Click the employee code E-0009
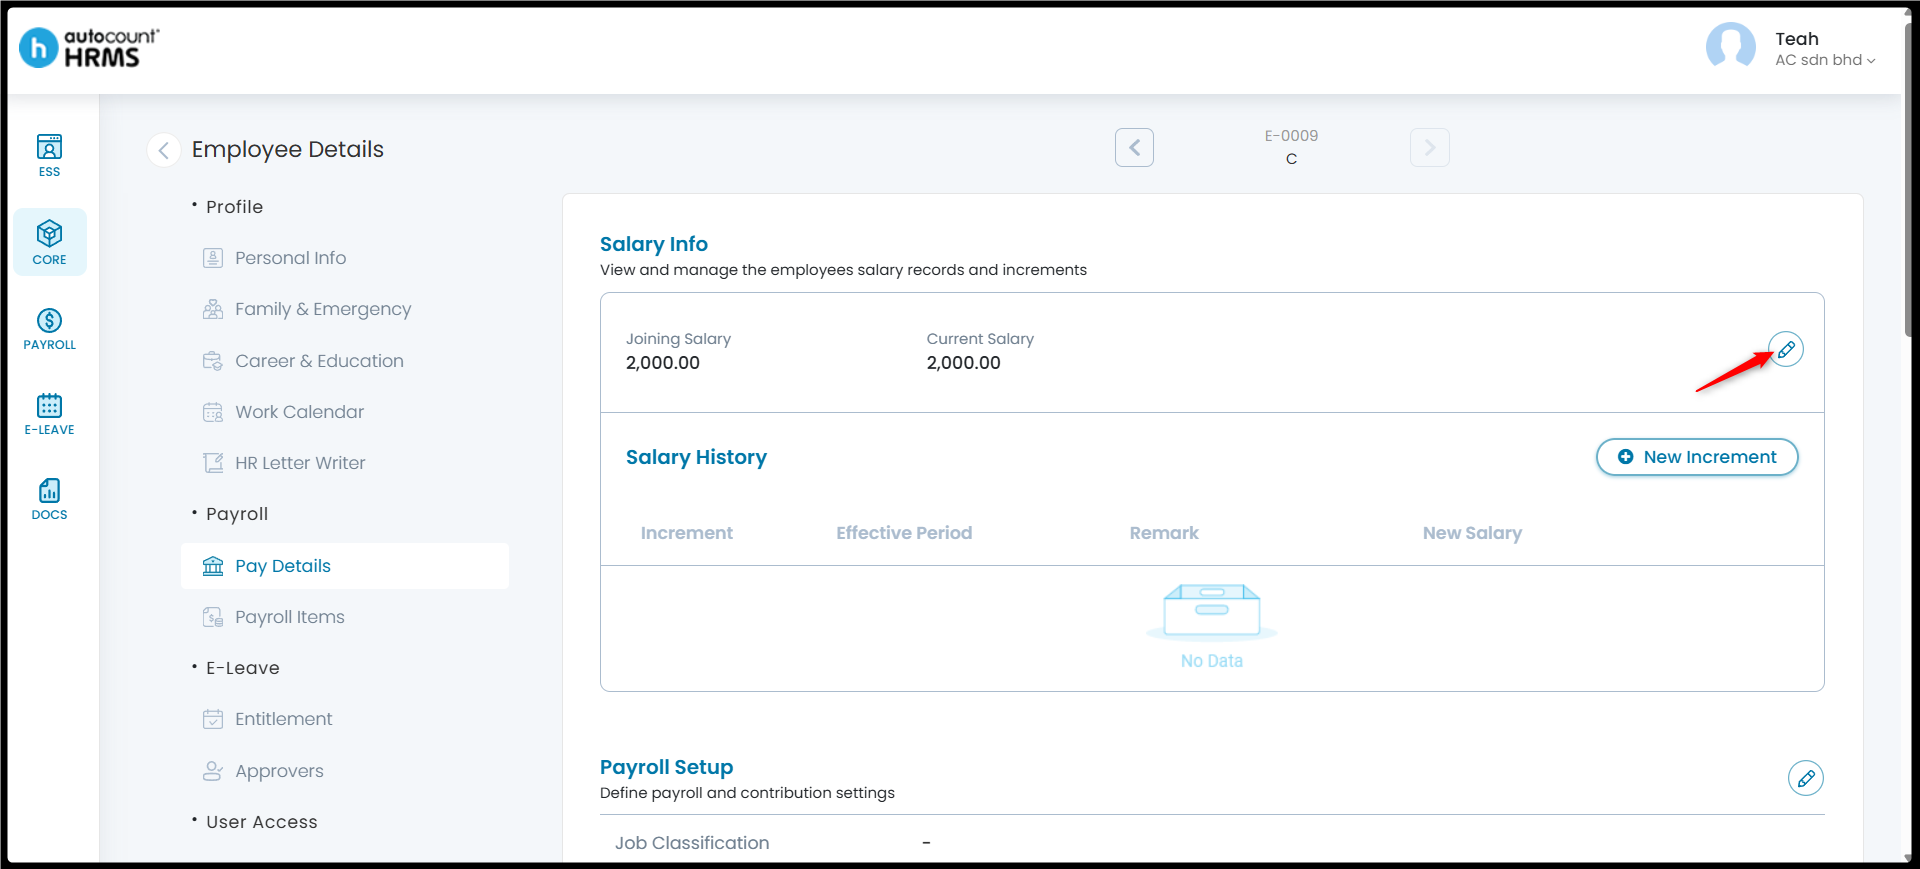1920x869 pixels. (1291, 136)
